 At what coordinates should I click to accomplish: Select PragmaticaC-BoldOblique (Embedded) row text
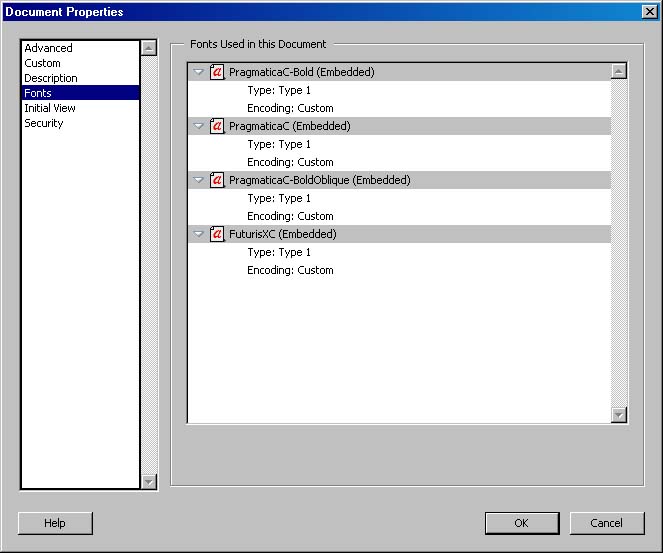320,180
